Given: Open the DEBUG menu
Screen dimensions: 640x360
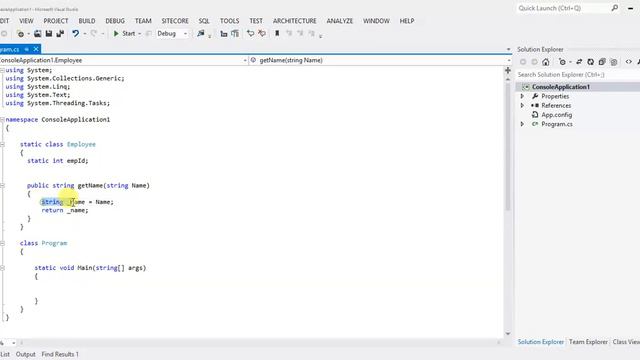Looking at the screenshot, I should tap(115, 21).
